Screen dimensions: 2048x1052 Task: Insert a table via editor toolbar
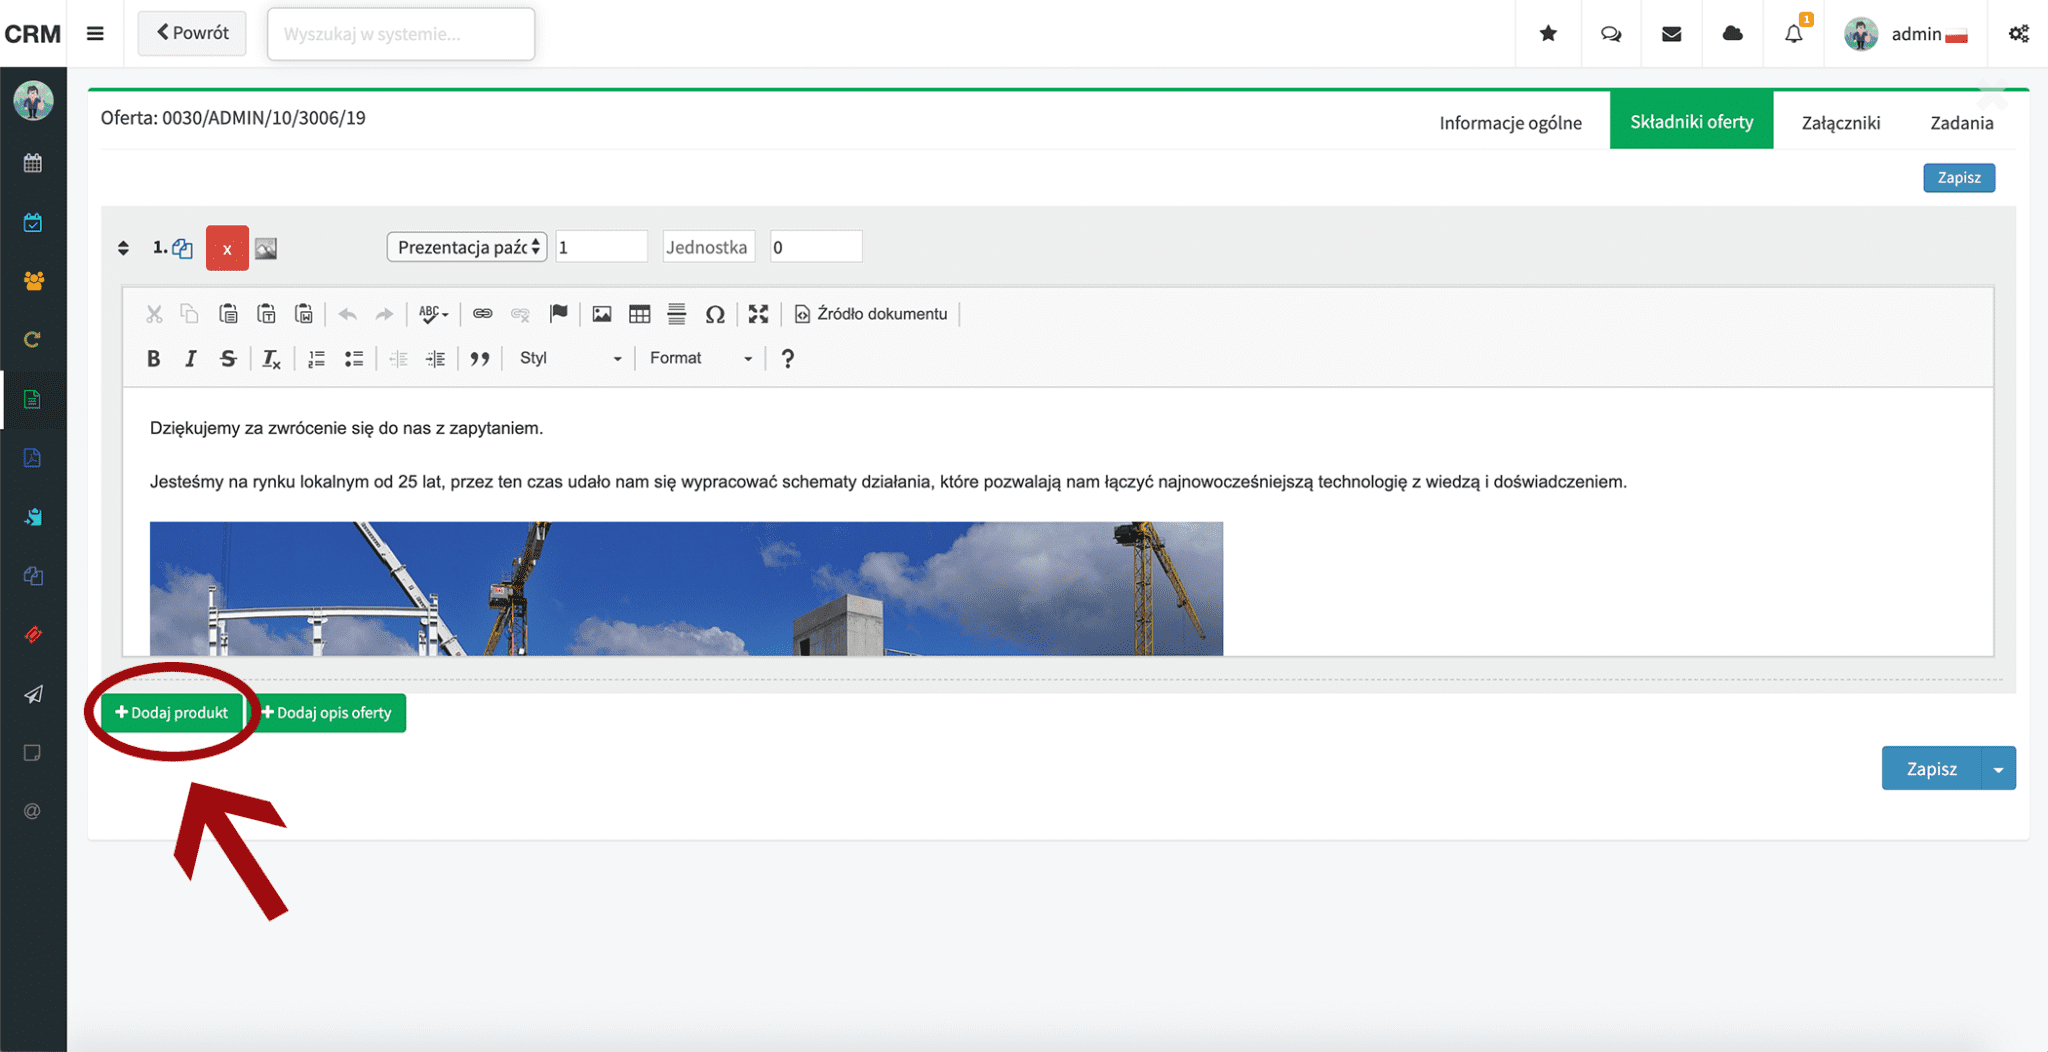click(x=639, y=314)
